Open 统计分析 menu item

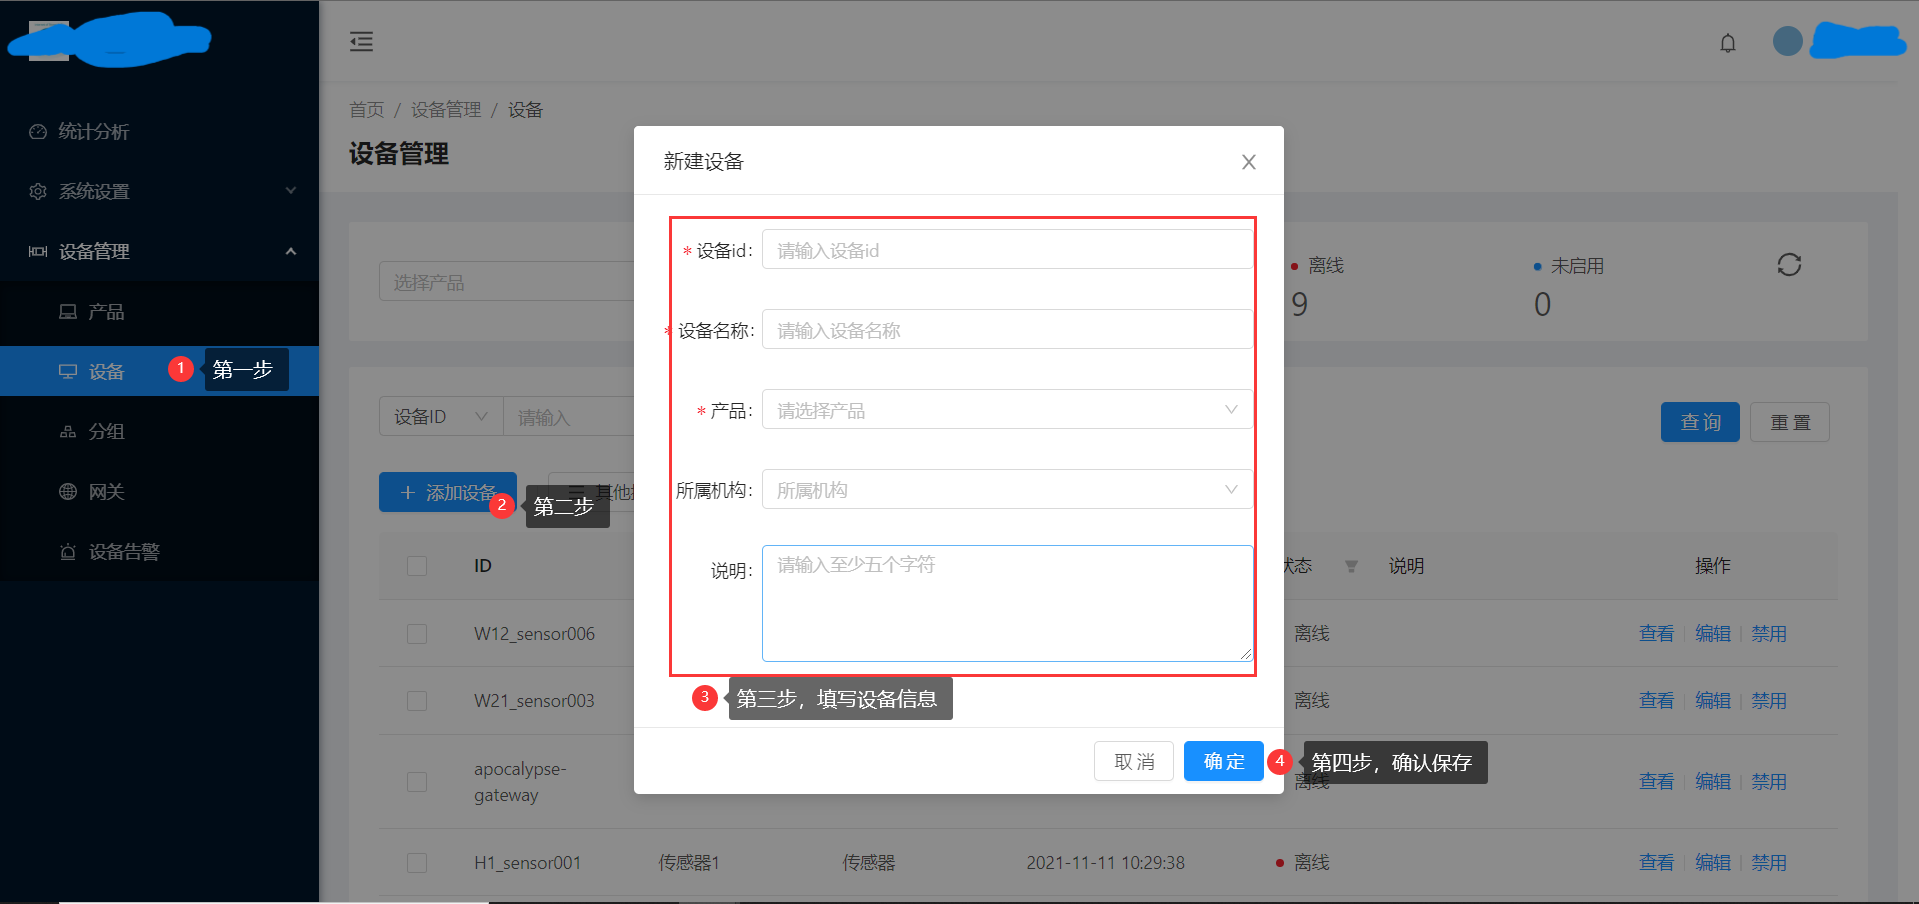coord(160,132)
